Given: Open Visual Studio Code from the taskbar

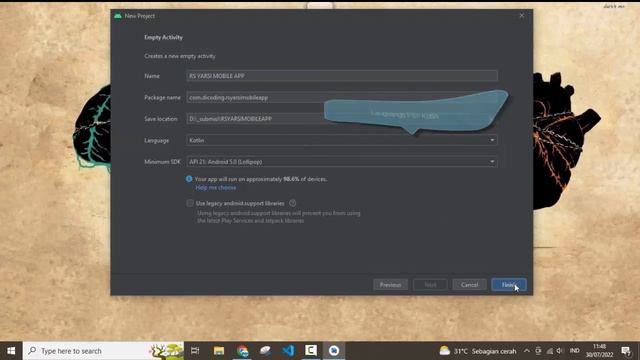Looking at the screenshot, I should click(288, 351).
